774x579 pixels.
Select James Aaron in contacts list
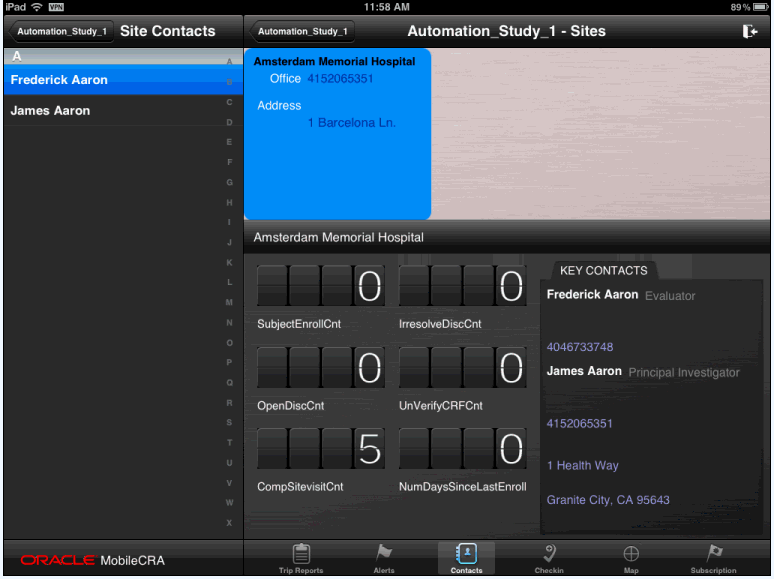click(123, 111)
